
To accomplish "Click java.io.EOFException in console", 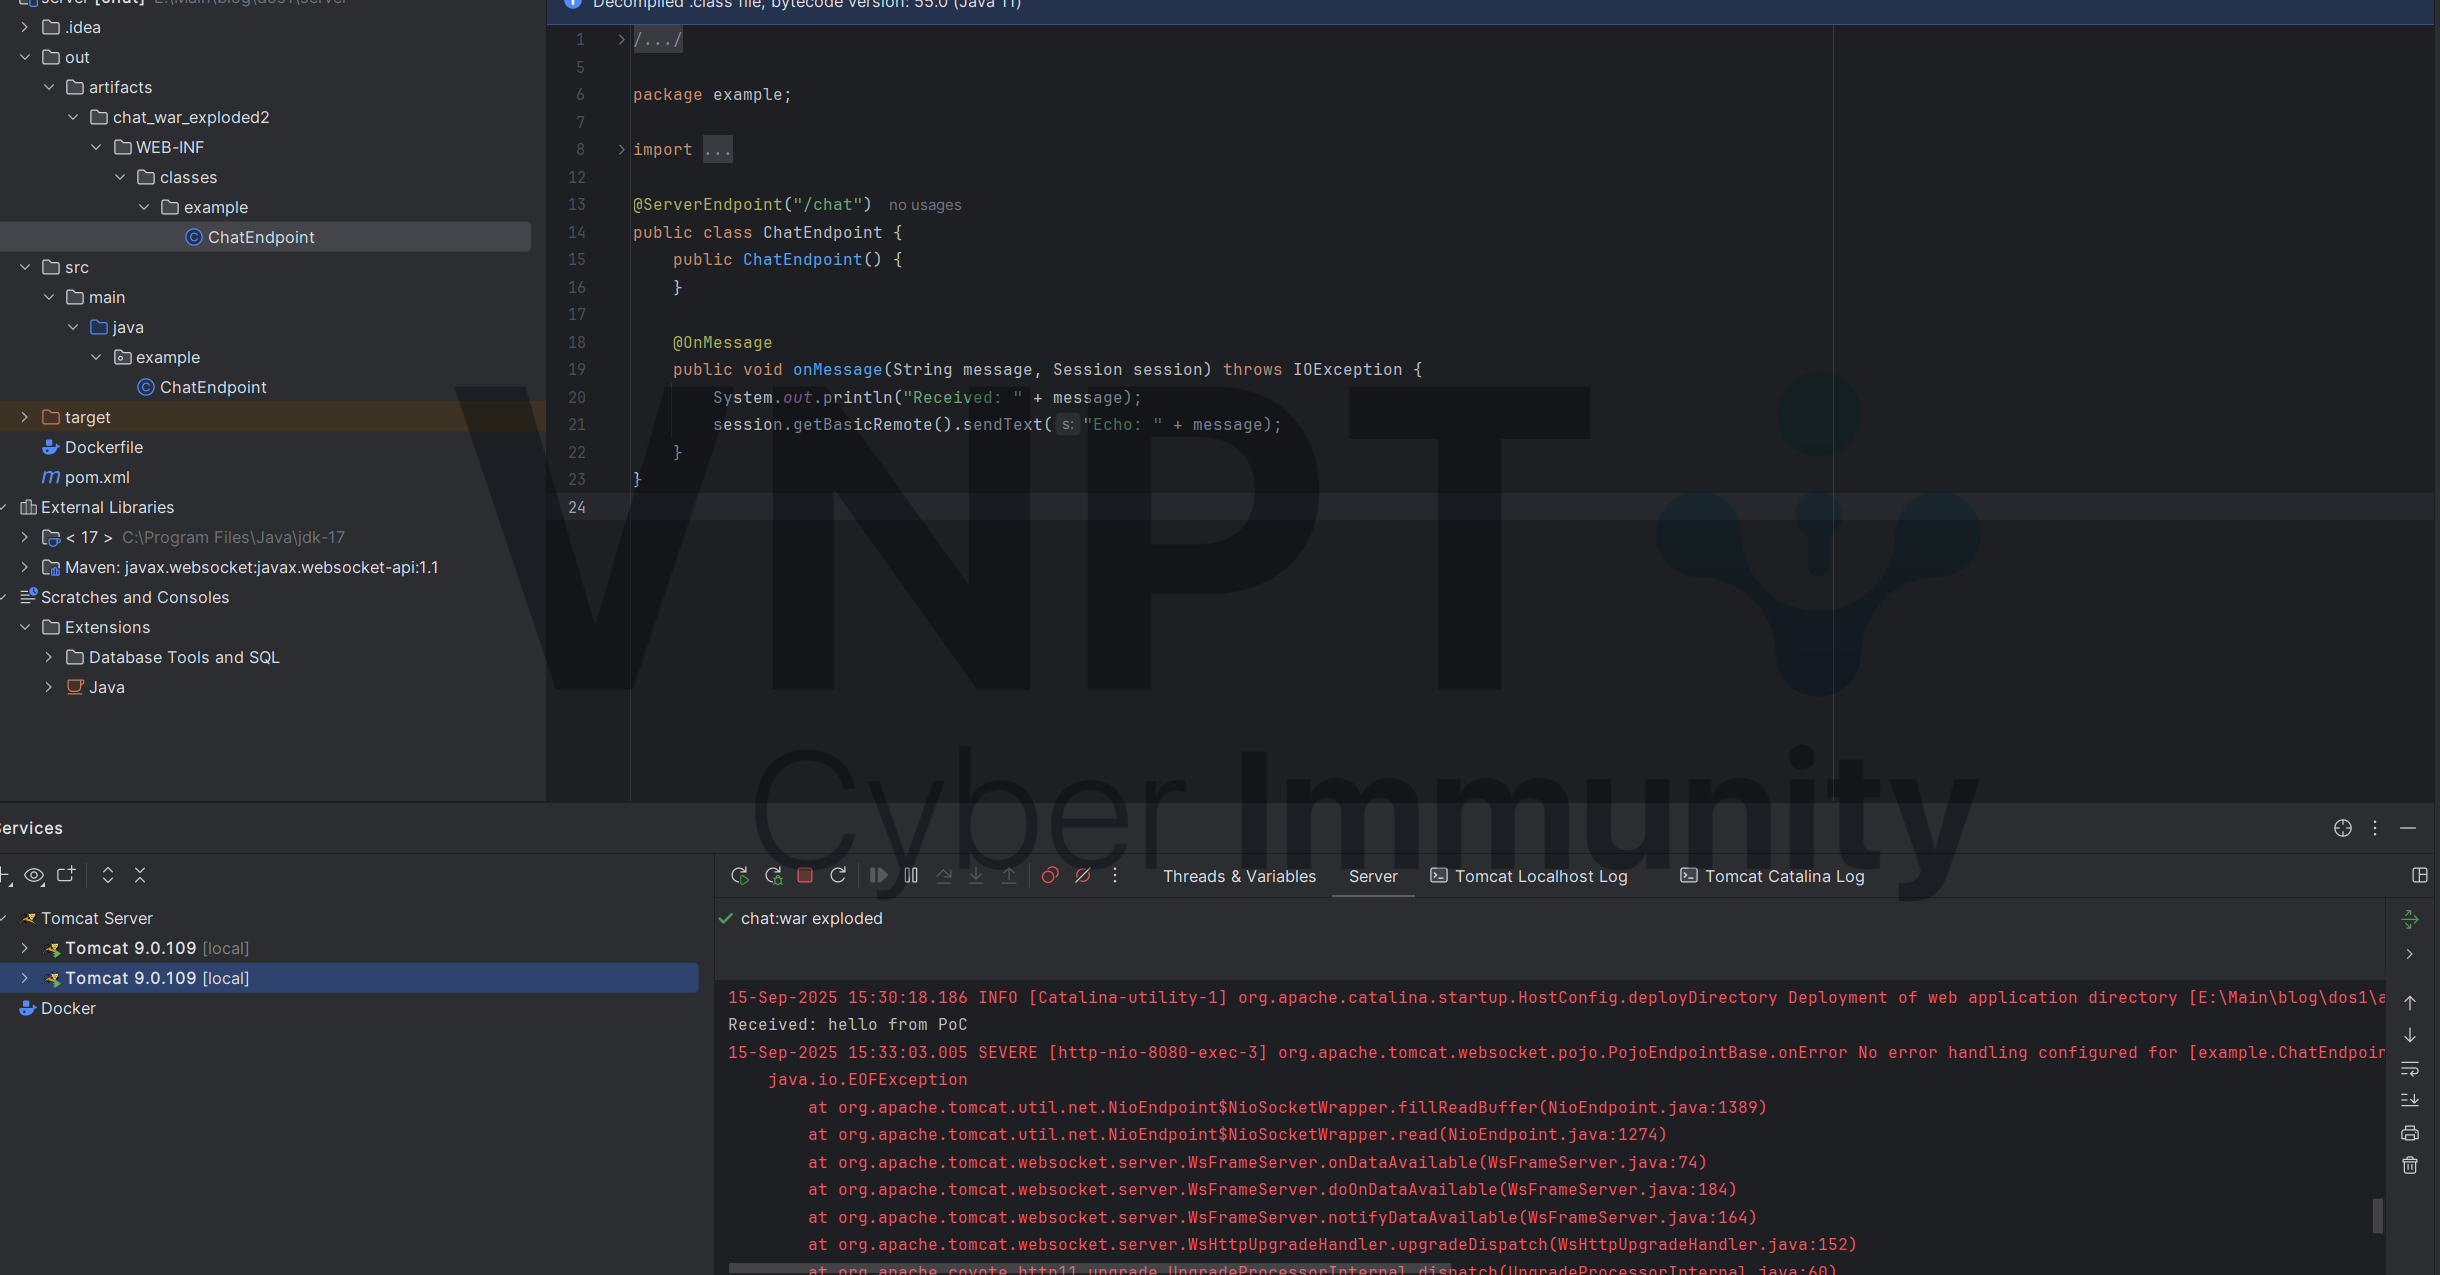I will [868, 1080].
